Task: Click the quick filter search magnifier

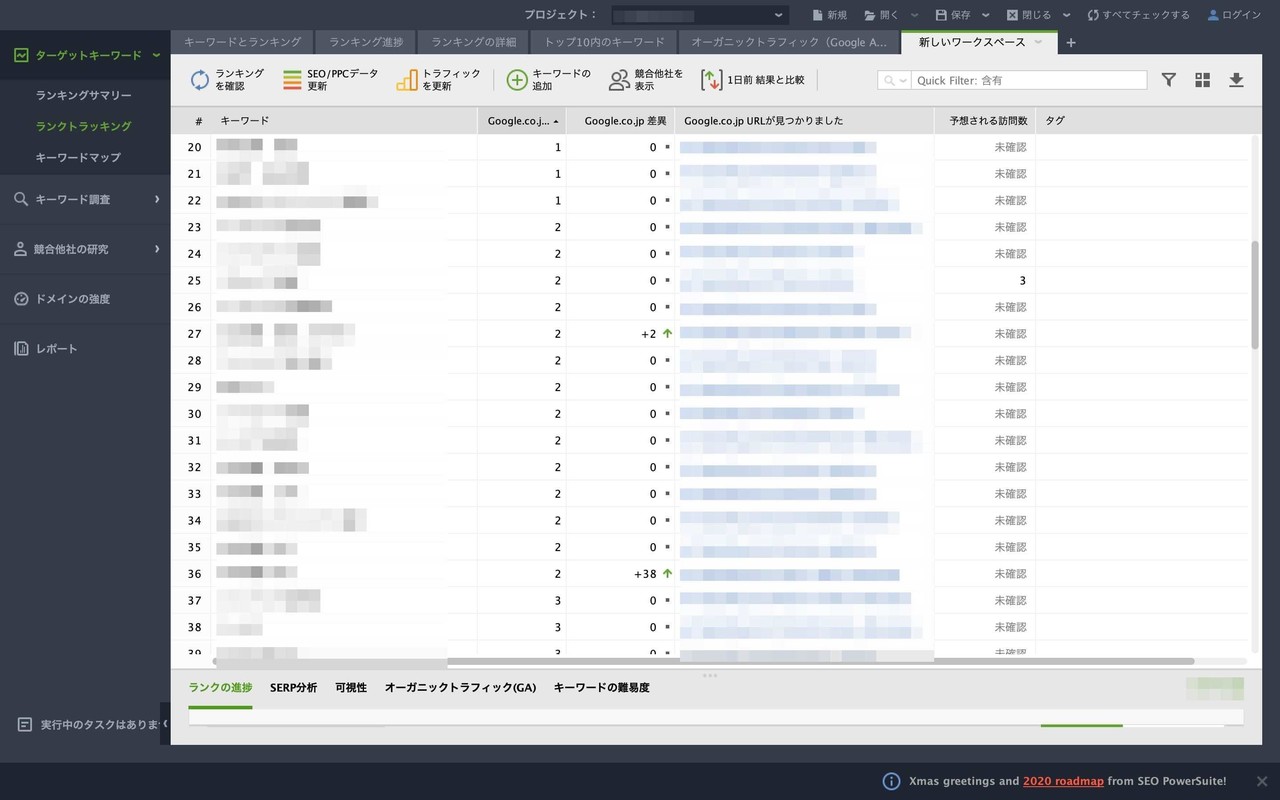Action: pos(890,80)
